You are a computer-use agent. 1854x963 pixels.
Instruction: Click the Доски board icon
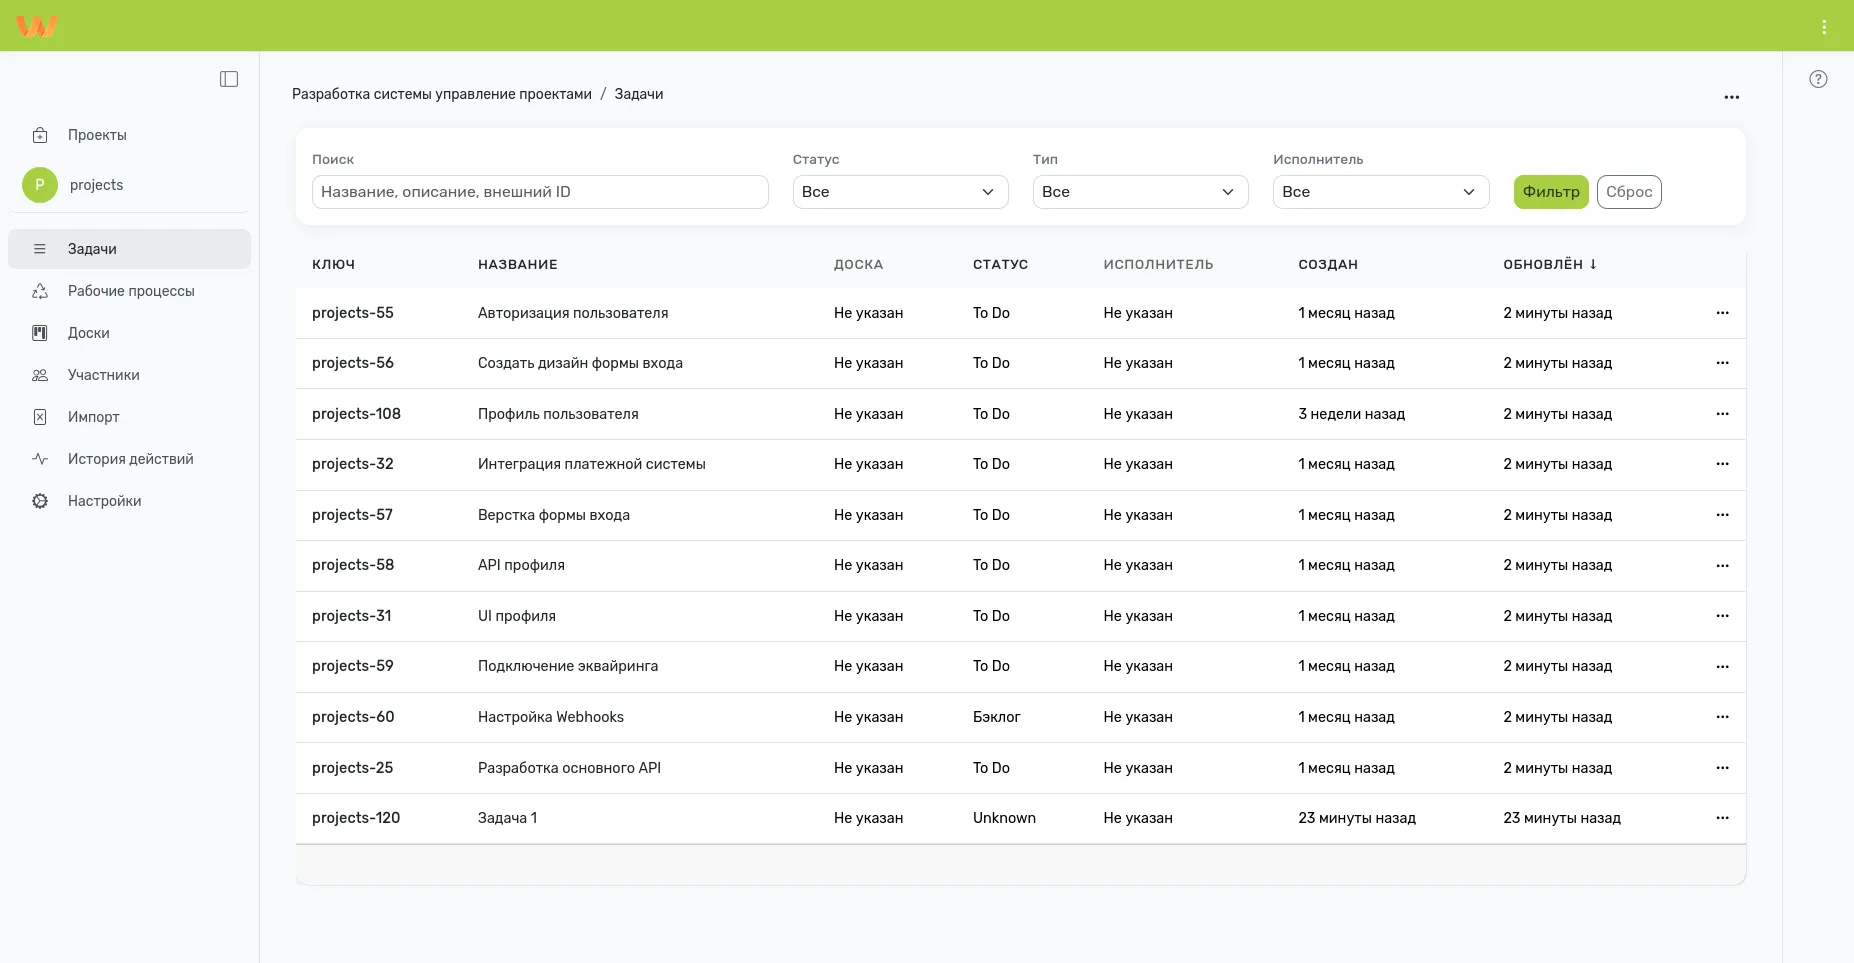pyautogui.click(x=40, y=333)
